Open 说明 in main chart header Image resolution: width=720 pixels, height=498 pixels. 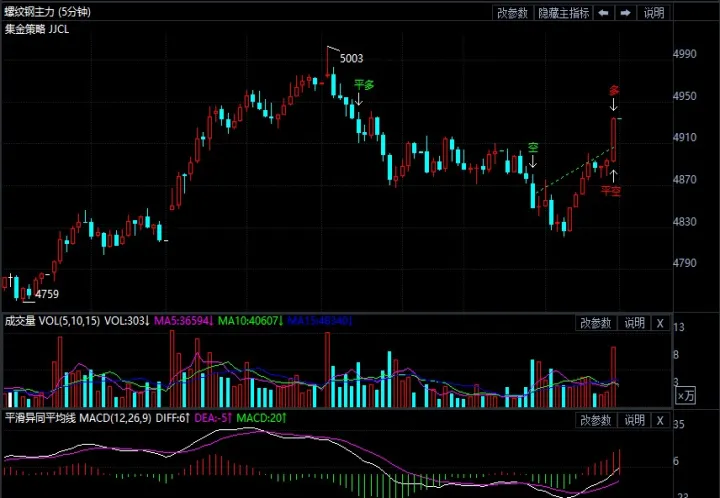[x=653, y=13]
